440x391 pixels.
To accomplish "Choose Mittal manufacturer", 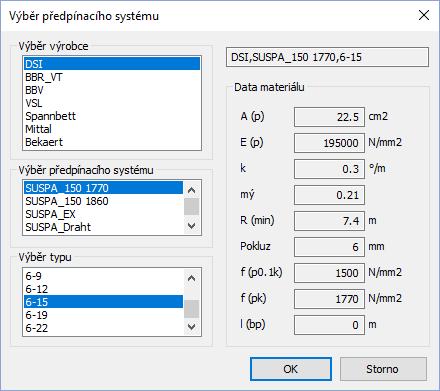I will pos(112,129).
